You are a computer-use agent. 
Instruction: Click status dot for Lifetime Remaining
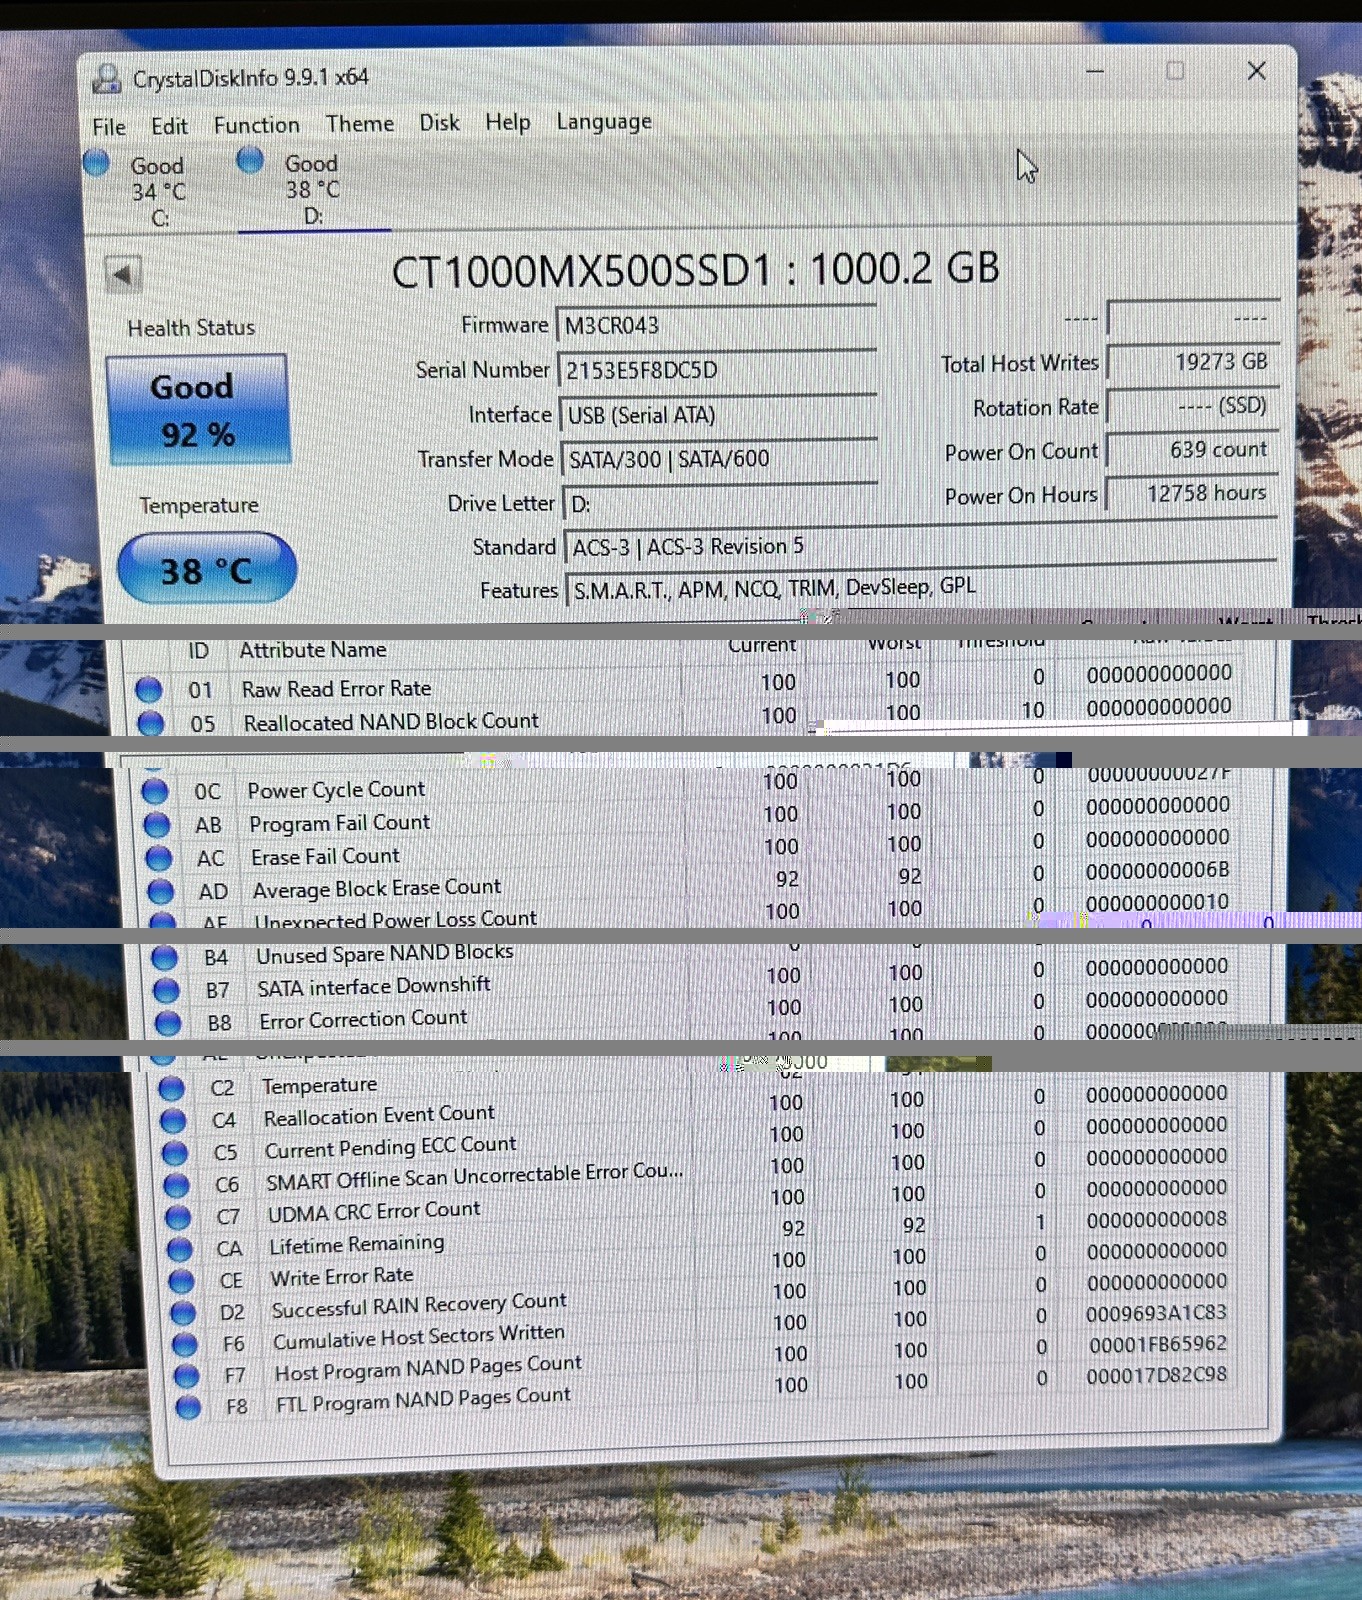pos(180,1248)
